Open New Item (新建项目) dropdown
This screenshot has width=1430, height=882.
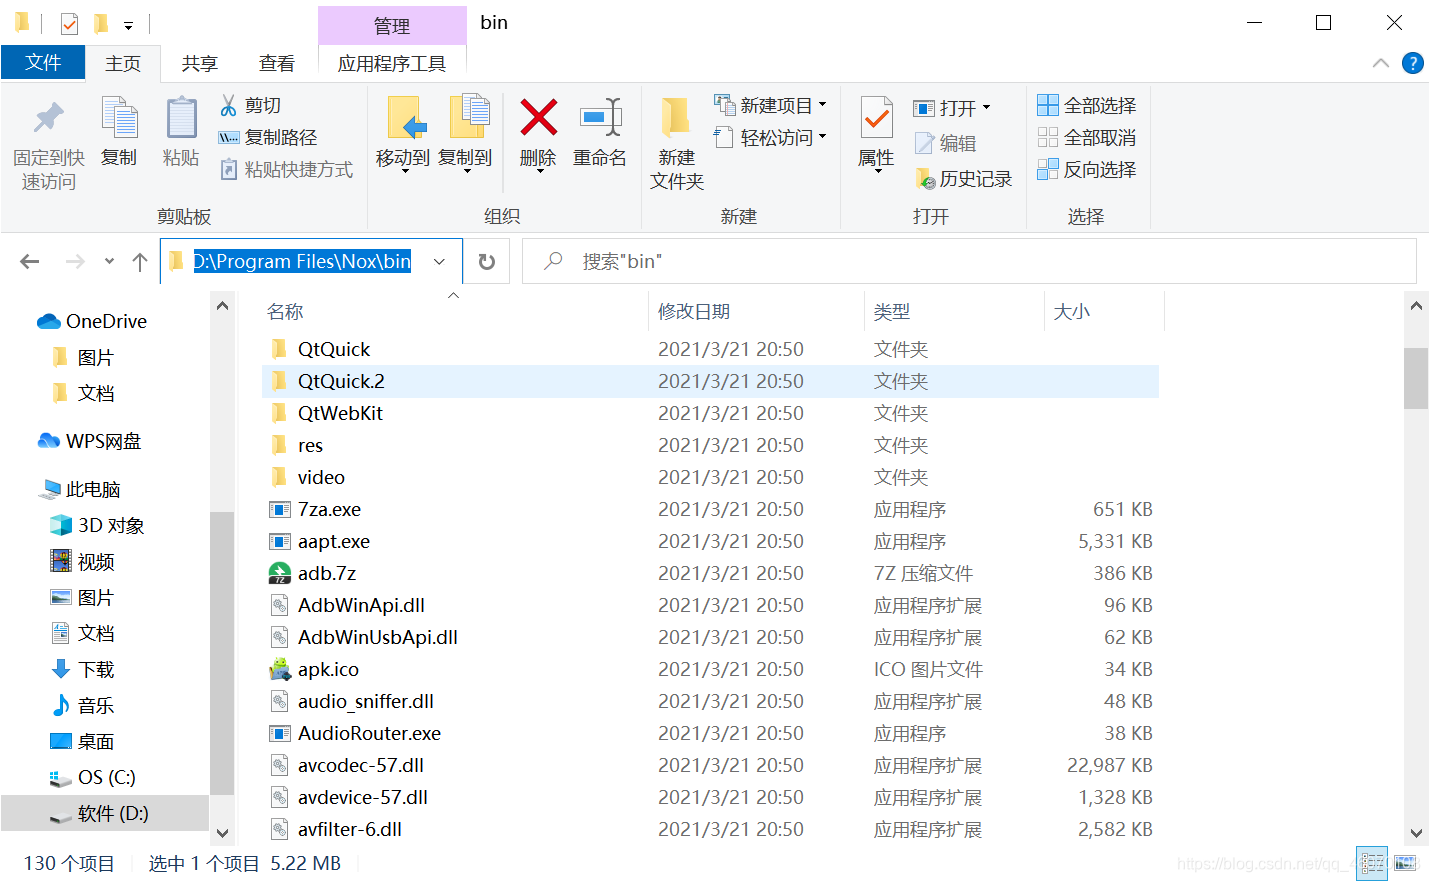pos(770,105)
